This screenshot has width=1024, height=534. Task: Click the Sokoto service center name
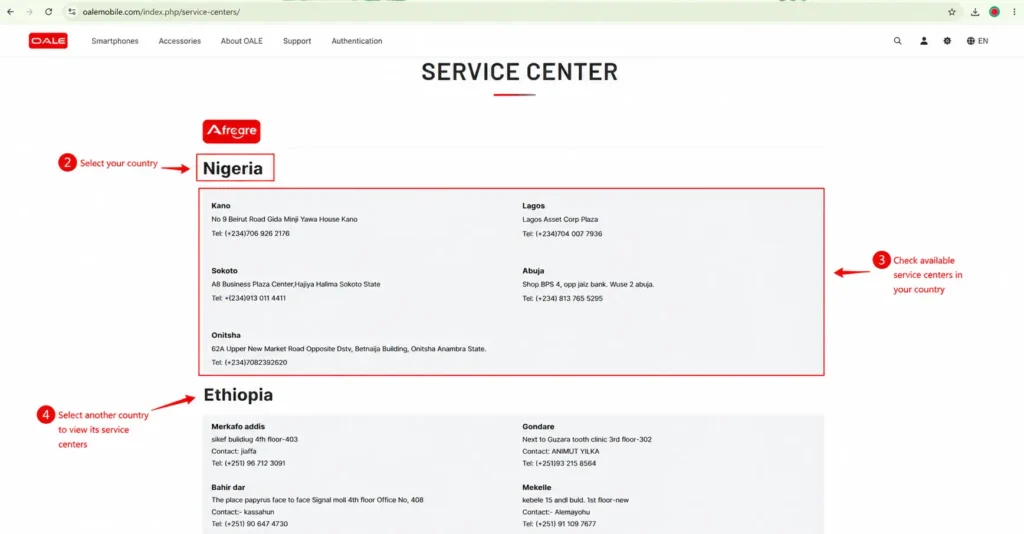point(224,270)
